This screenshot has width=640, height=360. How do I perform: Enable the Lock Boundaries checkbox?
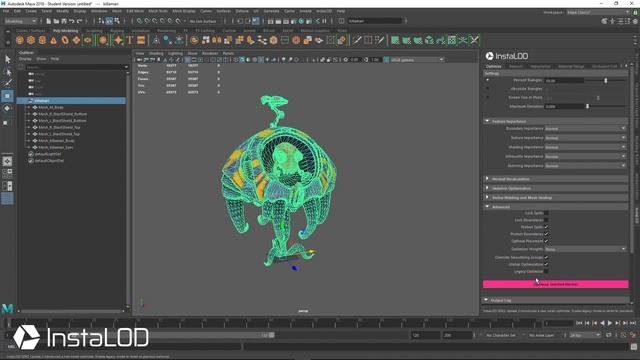tap(546, 220)
